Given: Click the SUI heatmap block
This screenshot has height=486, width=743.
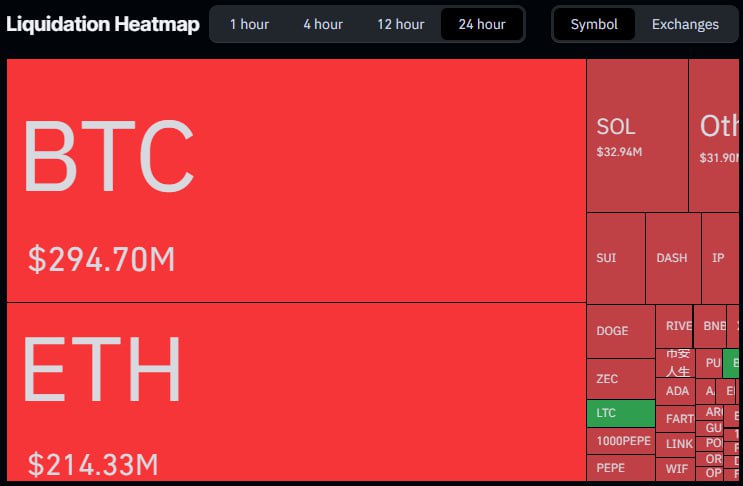Looking at the screenshot, I should click(615, 258).
